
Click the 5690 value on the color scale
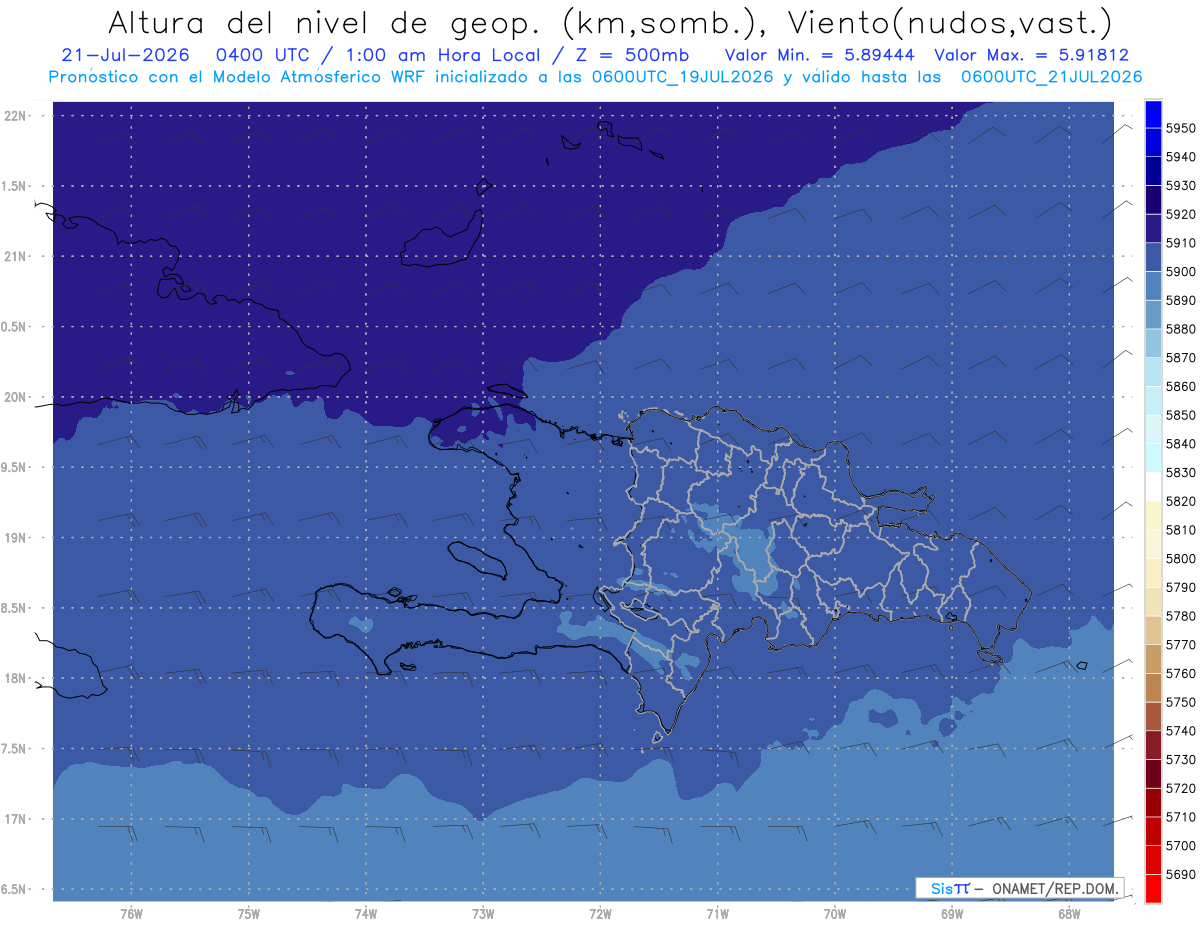pos(1180,874)
